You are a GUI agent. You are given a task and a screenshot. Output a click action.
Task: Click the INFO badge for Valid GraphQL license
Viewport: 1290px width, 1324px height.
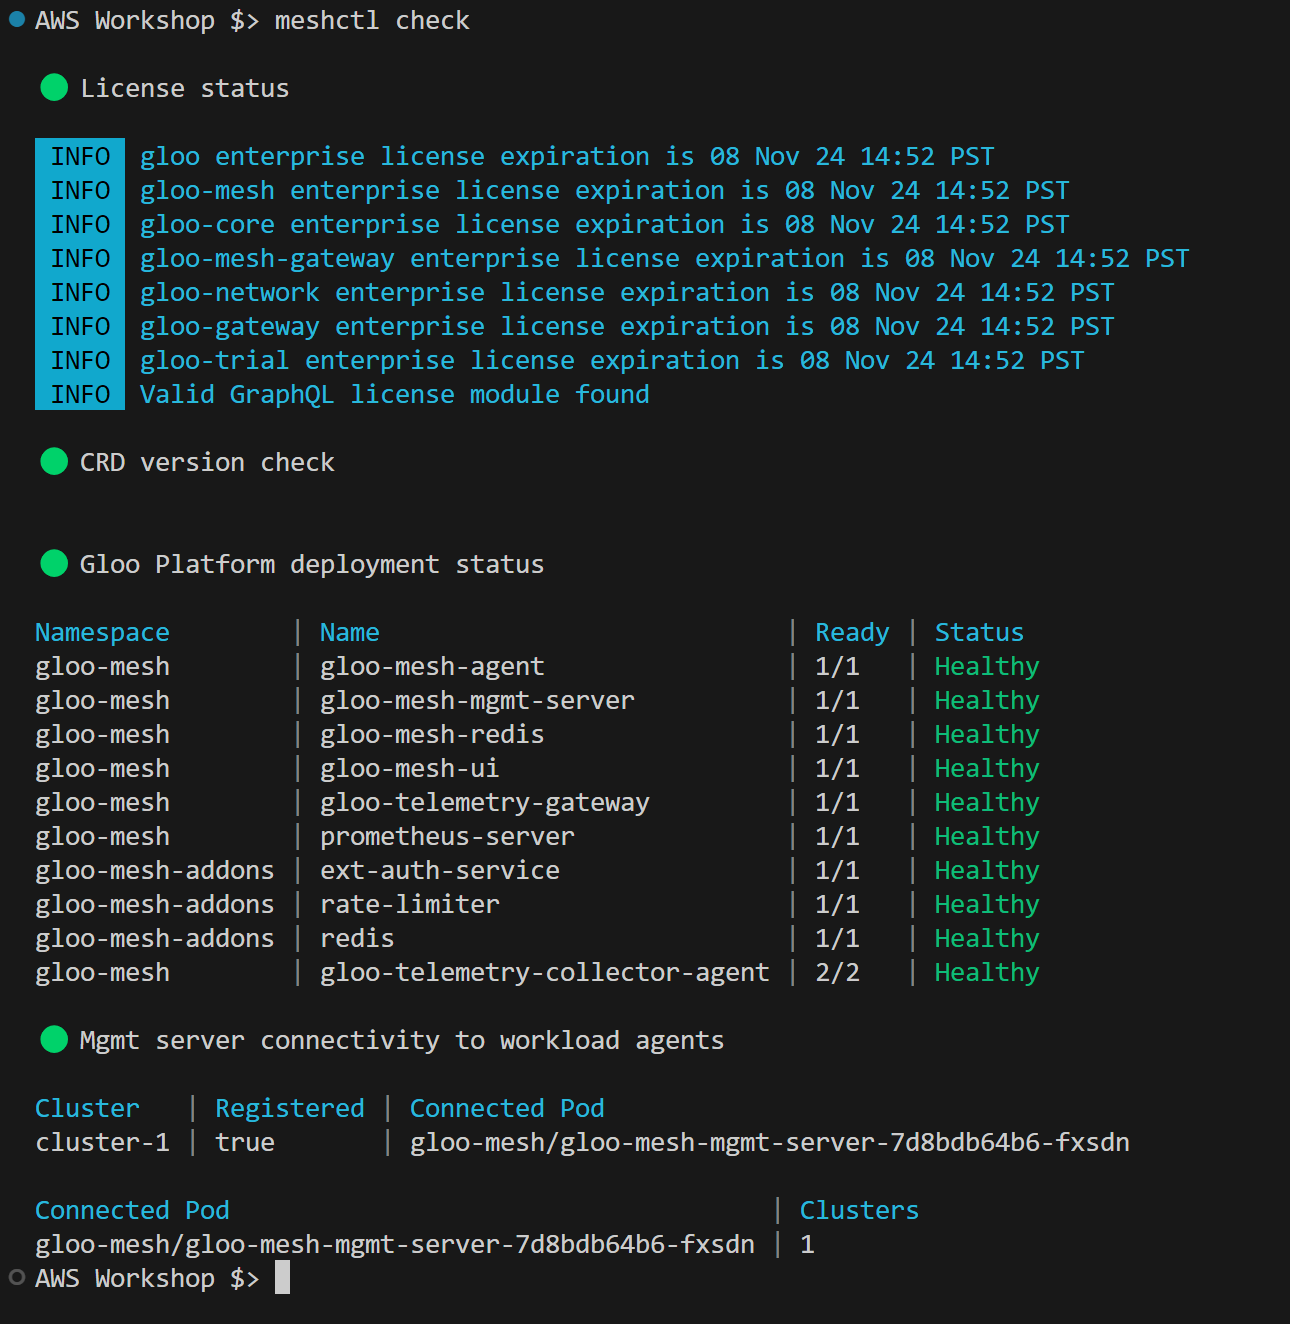[80, 394]
